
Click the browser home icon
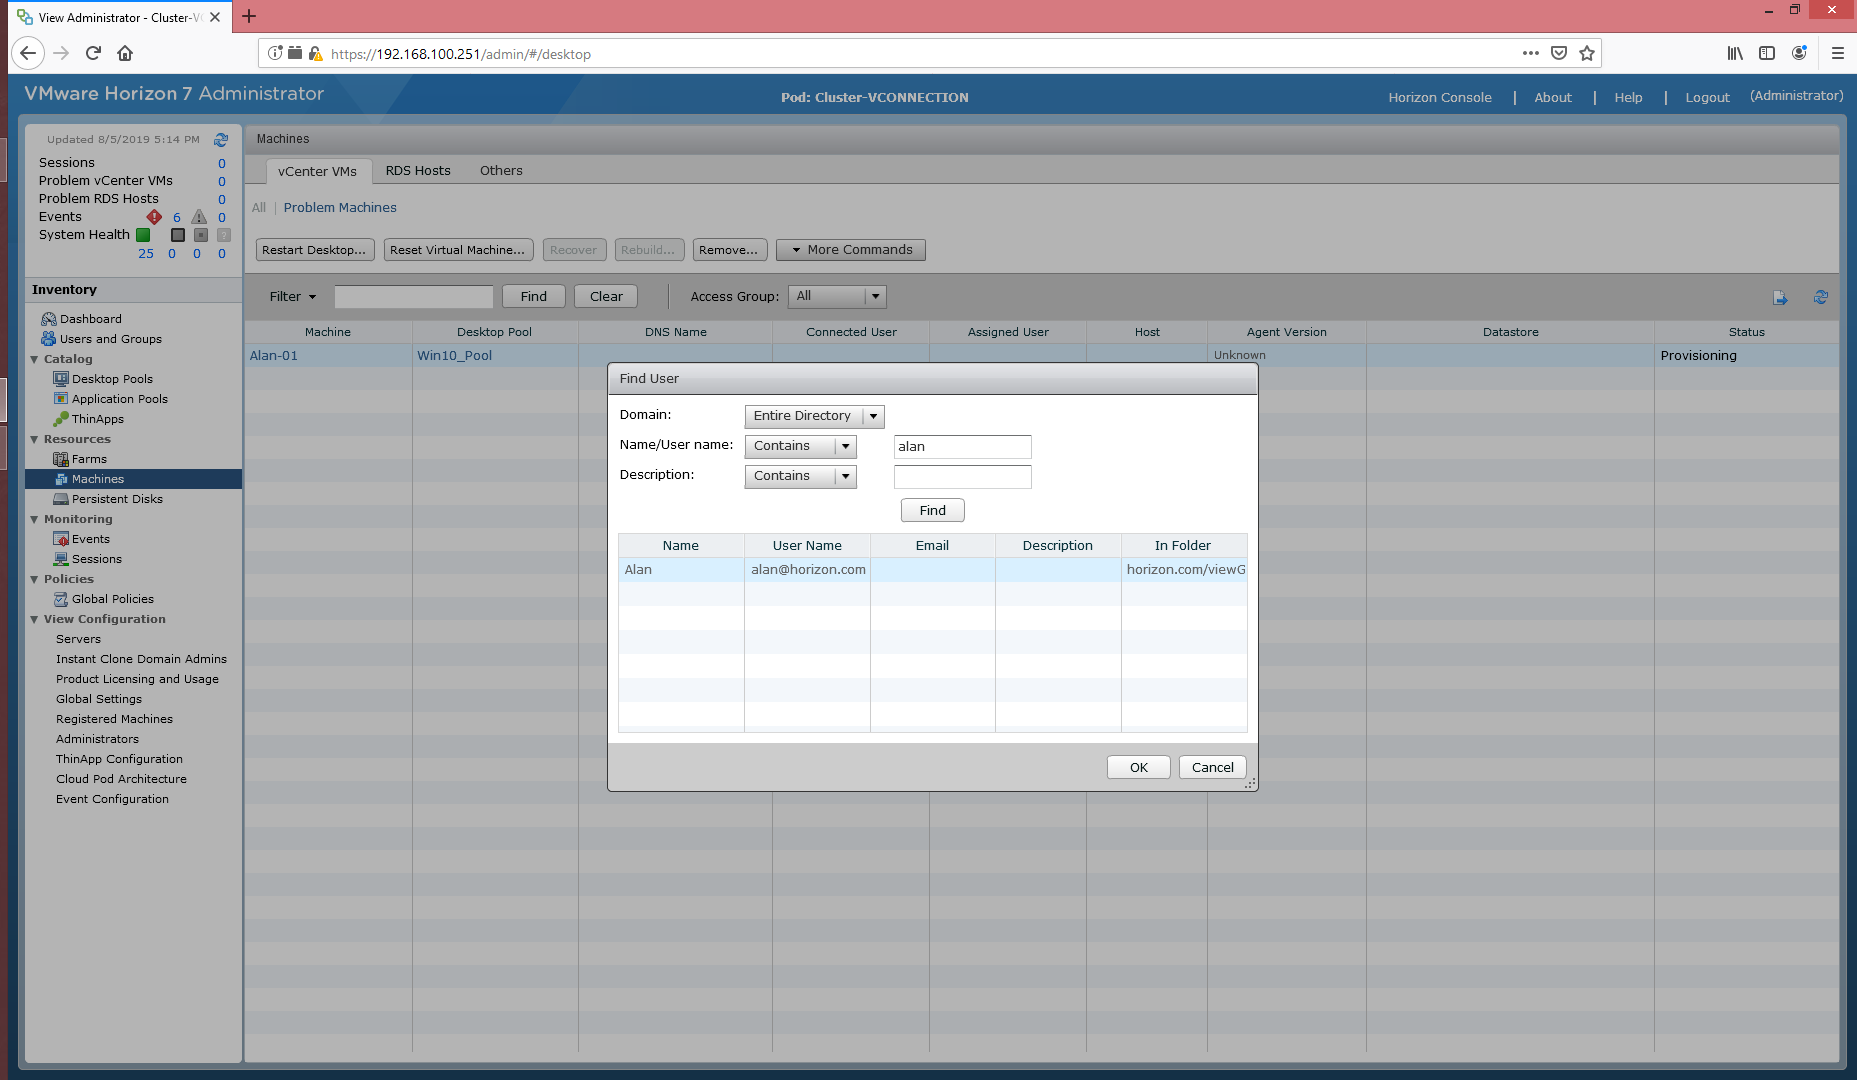[x=125, y=54]
